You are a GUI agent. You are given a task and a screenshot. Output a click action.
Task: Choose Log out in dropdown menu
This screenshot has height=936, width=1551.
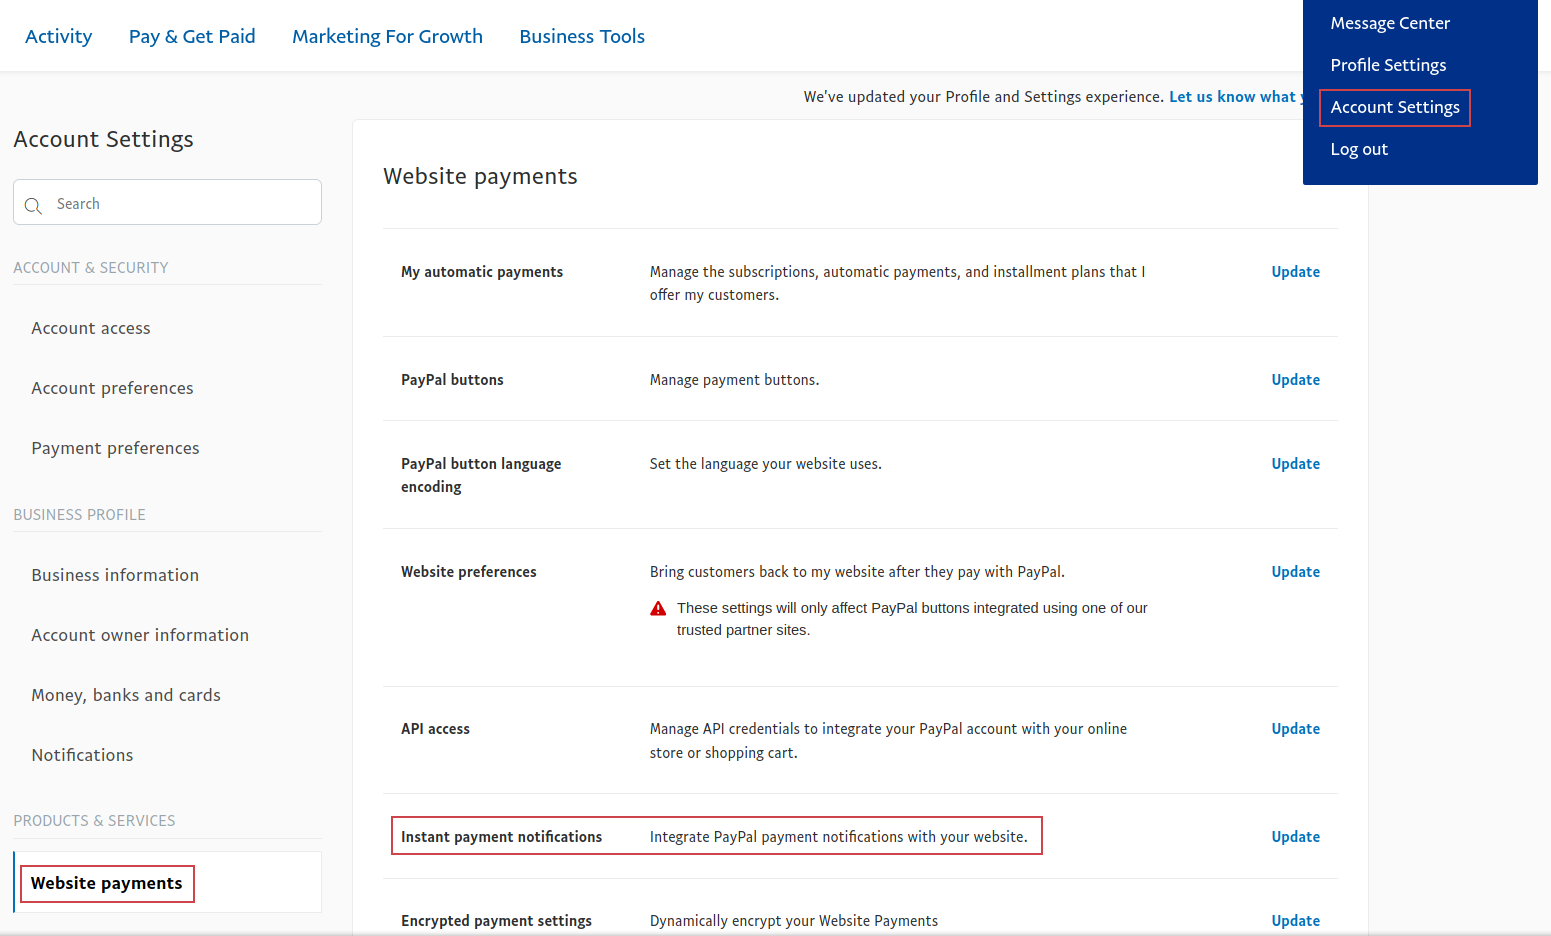coord(1359,149)
